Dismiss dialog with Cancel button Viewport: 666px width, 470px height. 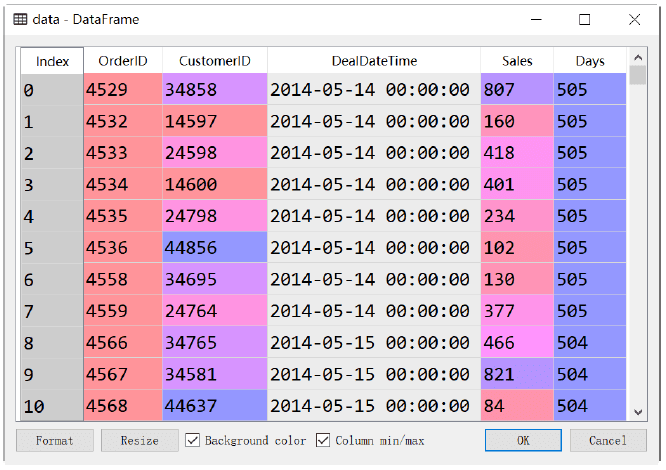click(608, 440)
